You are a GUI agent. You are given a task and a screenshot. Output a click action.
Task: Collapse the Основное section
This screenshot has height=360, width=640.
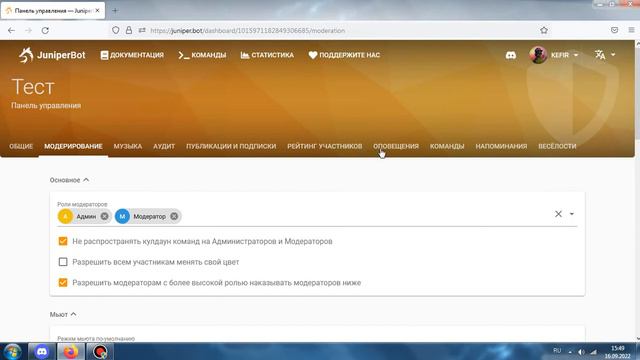[x=69, y=180]
